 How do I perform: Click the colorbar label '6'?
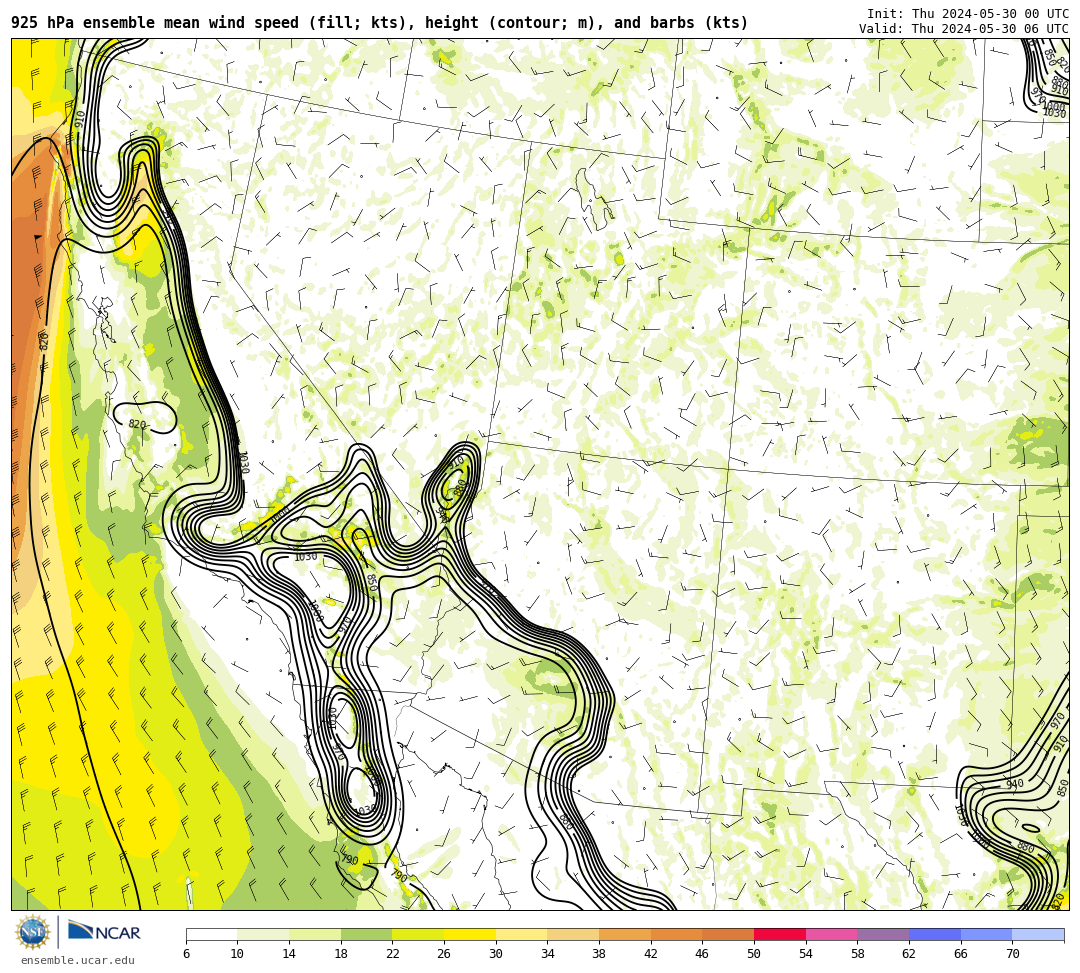186,954
